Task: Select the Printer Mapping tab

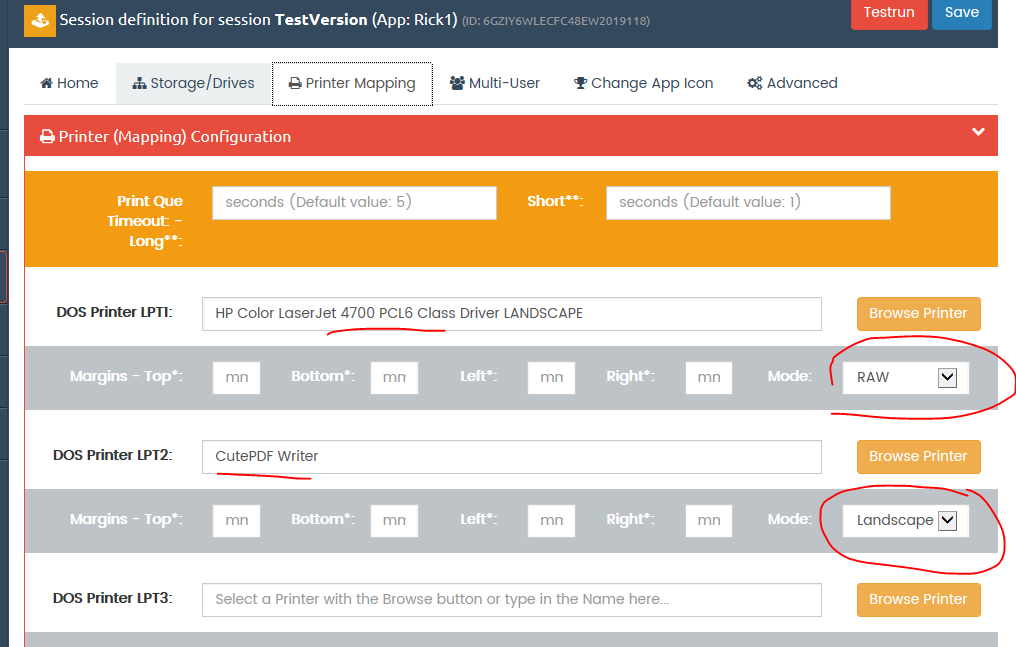Action: (x=352, y=83)
